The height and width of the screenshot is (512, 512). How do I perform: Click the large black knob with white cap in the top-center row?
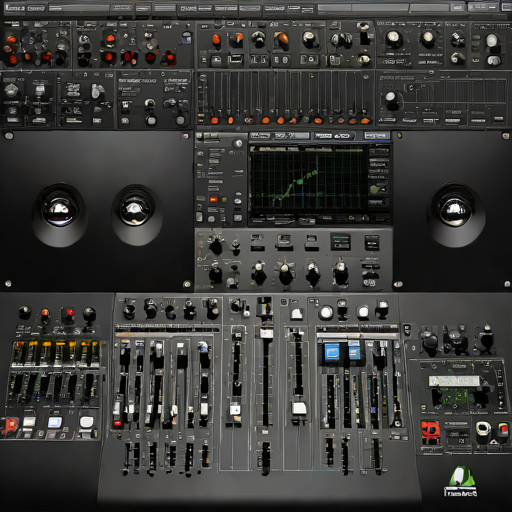(309, 38)
